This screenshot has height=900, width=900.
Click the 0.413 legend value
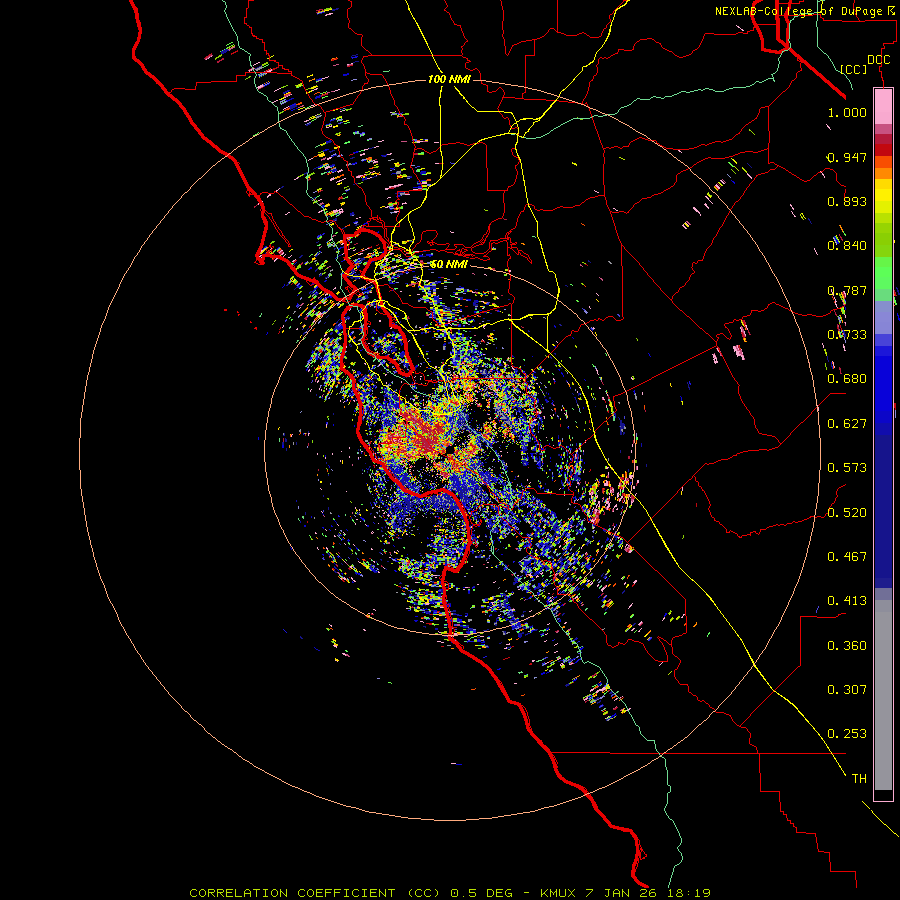[x=847, y=601]
